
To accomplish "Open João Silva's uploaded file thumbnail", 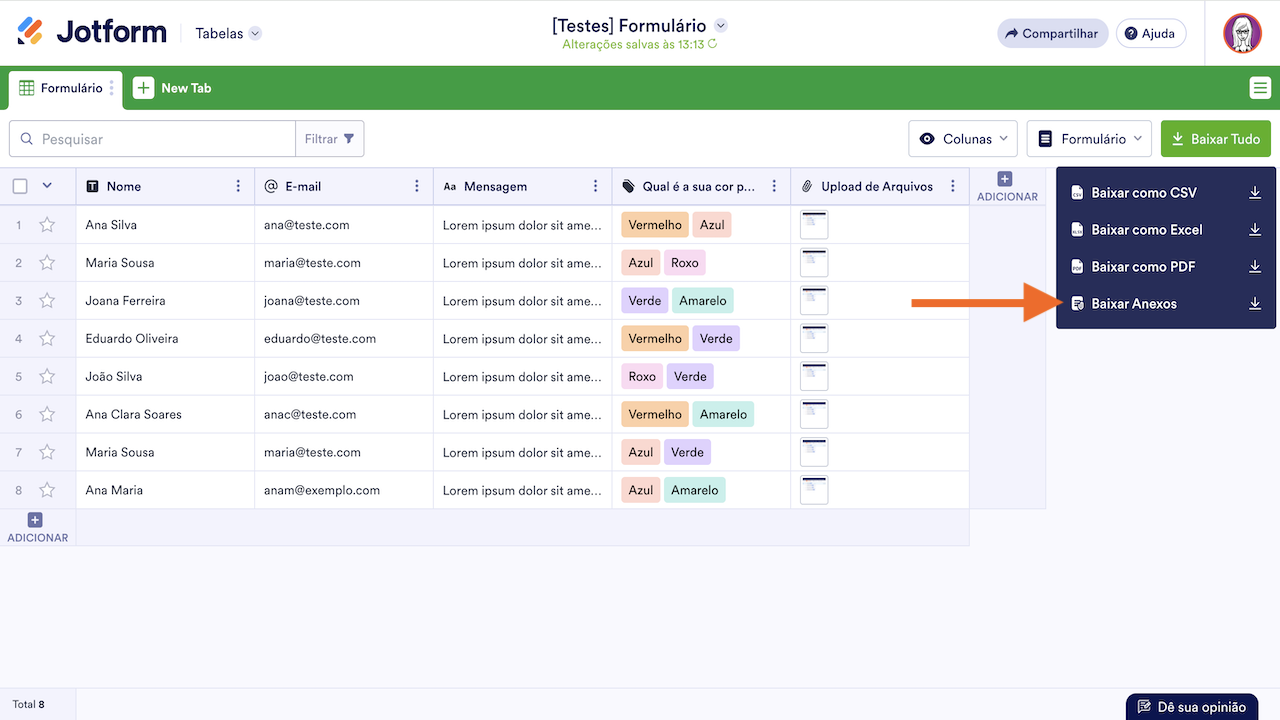I will pyautogui.click(x=814, y=377).
